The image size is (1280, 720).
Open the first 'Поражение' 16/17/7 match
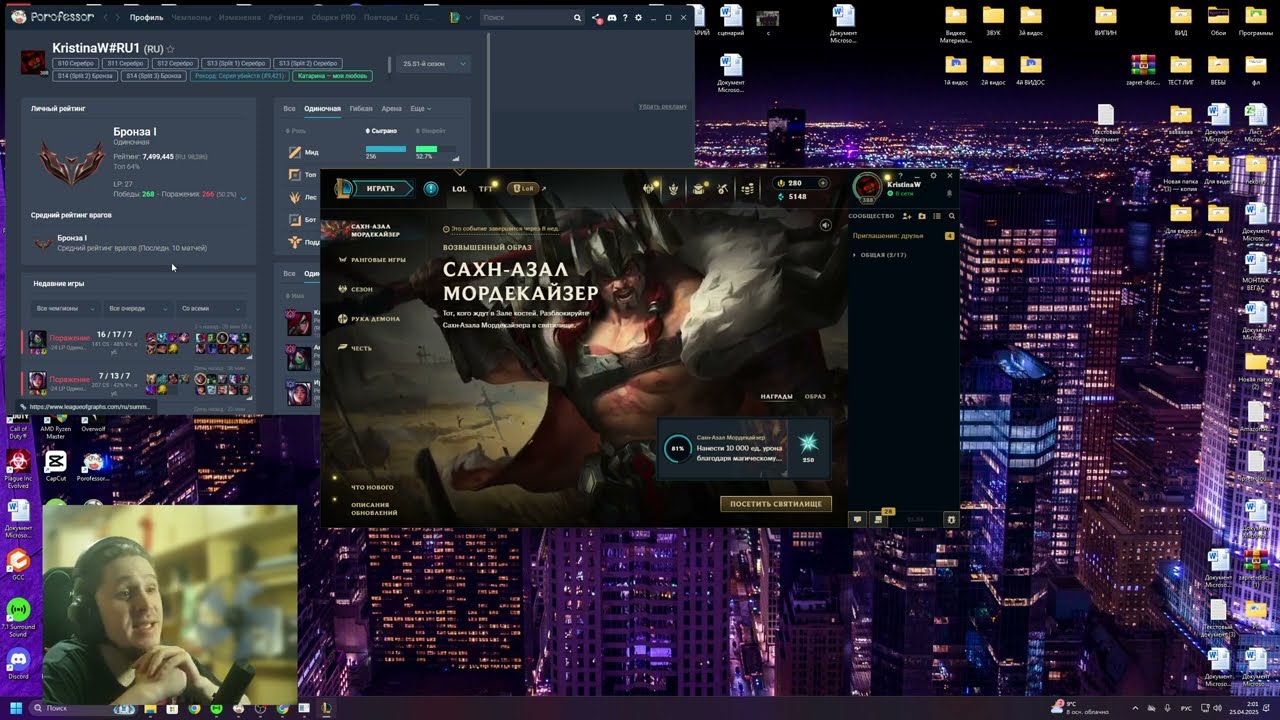click(136, 342)
